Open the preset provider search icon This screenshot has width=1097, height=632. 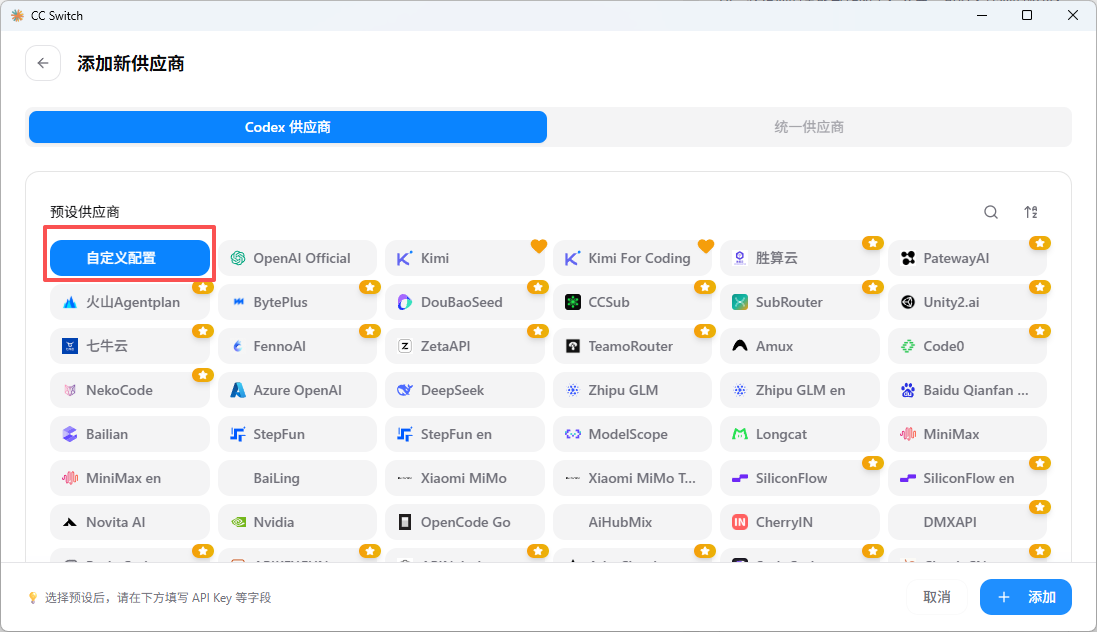click(x=991, y=212)
